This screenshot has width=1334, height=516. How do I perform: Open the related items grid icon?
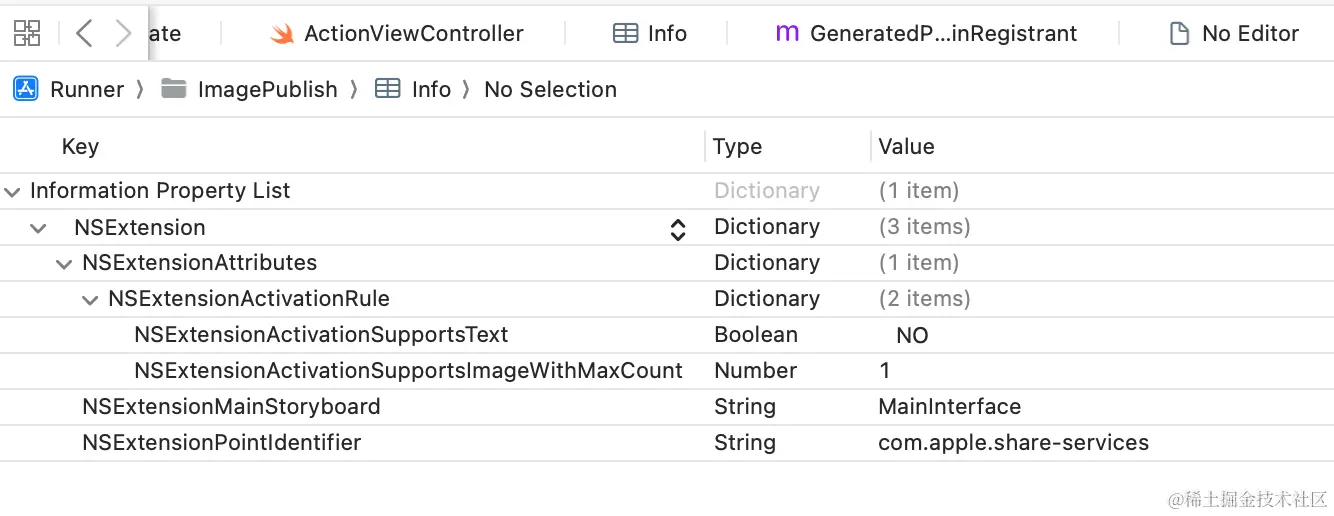pos(27,33)
